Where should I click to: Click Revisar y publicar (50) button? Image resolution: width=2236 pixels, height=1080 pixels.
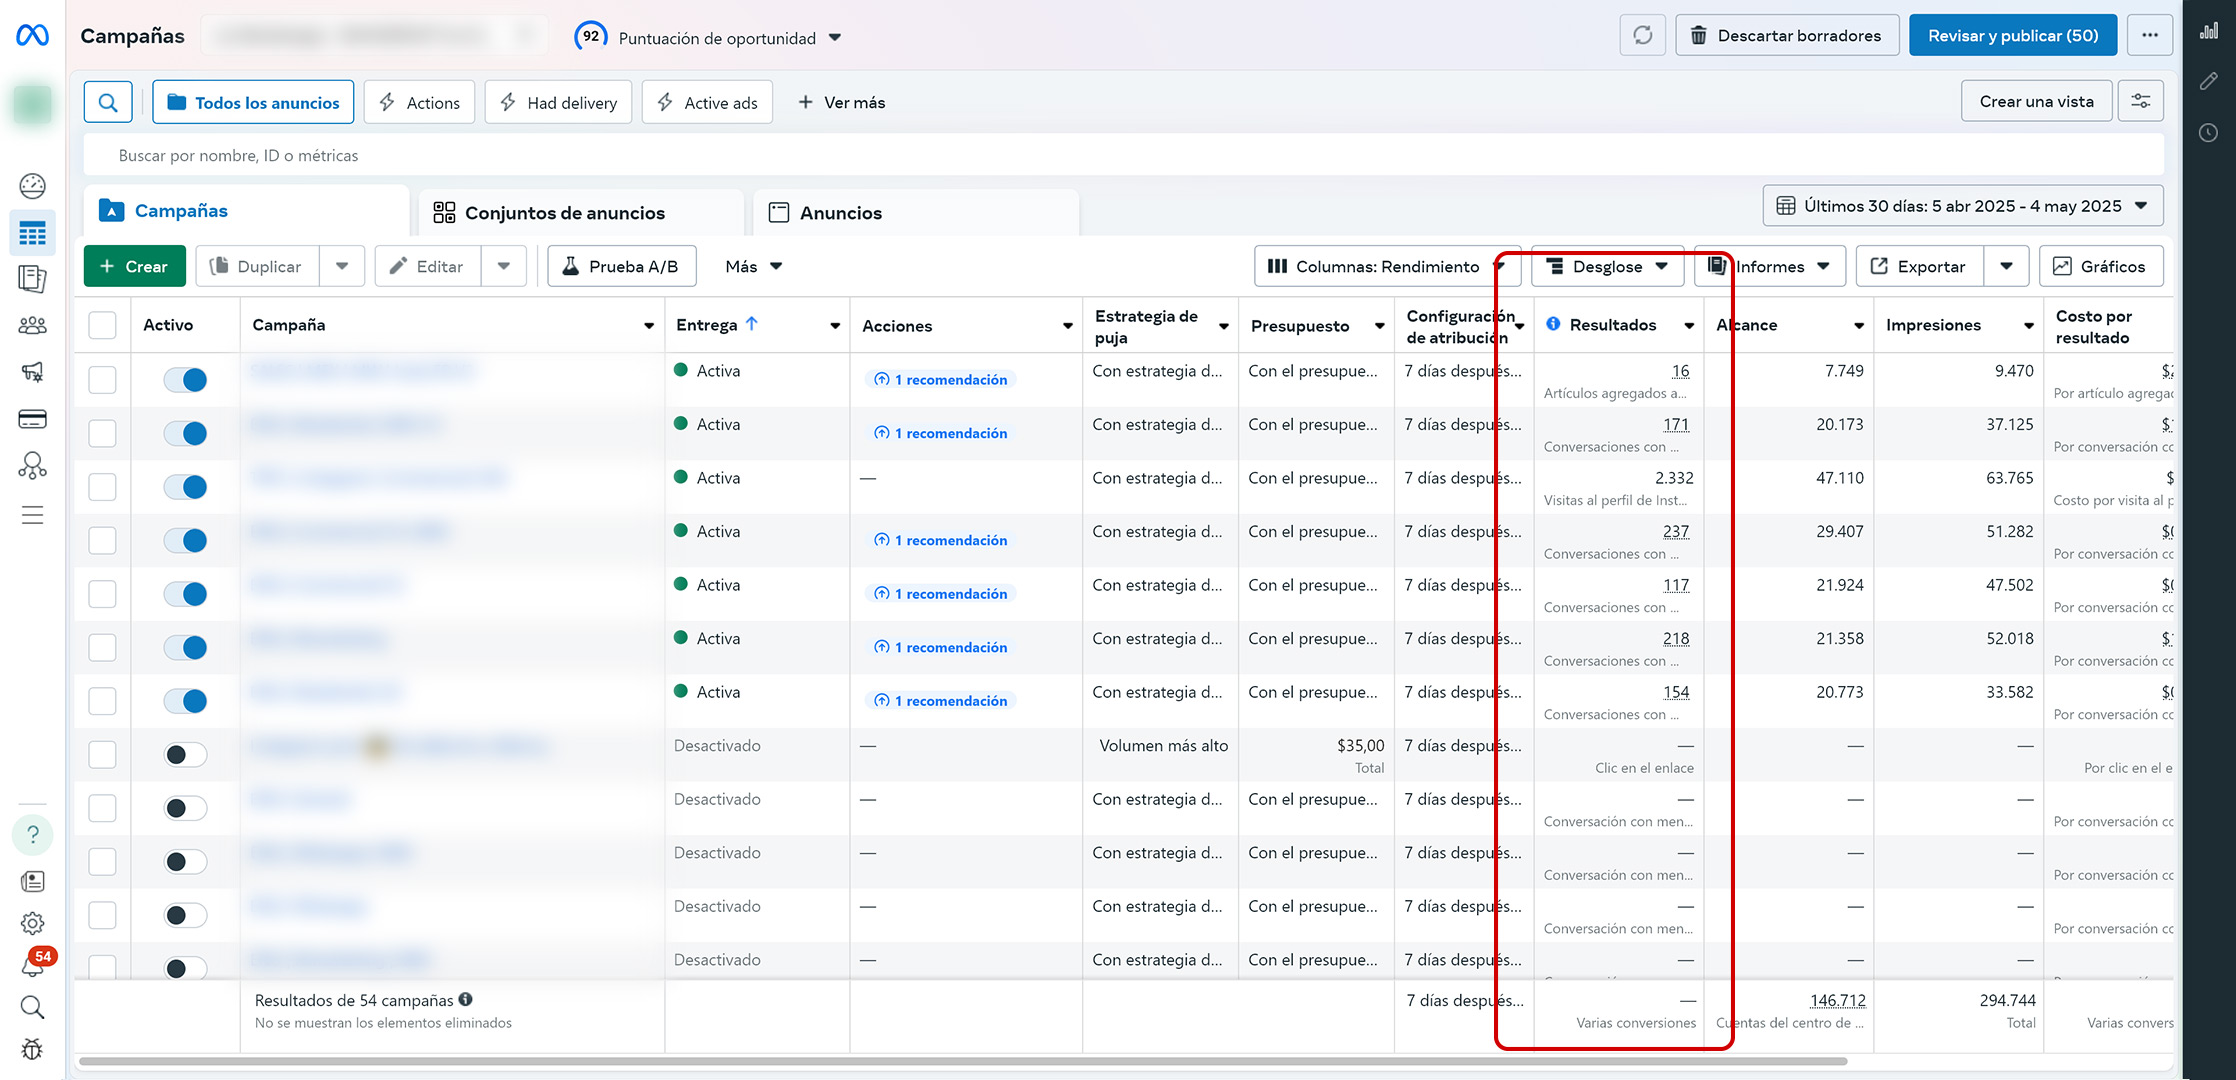coord(2013,36)
